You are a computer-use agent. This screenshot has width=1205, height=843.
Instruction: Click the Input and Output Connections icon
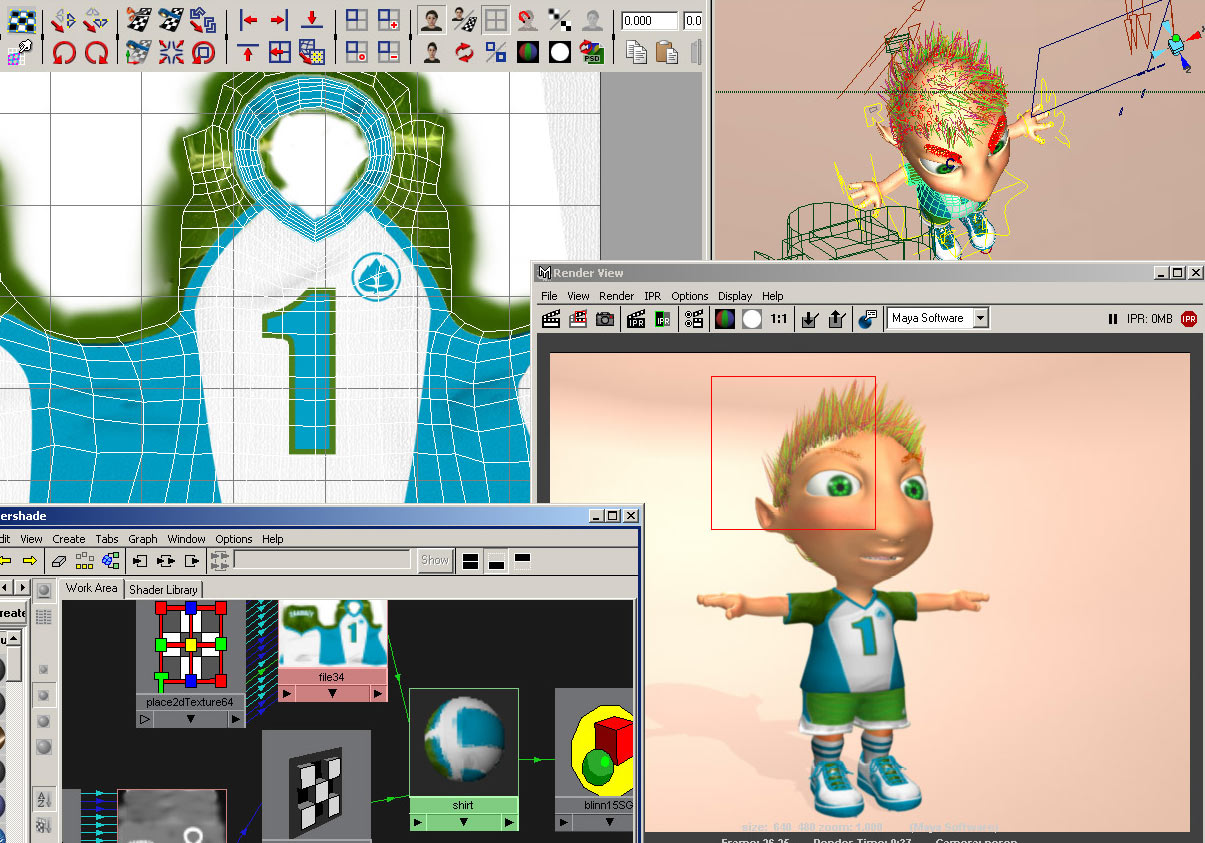click(166, 561)
